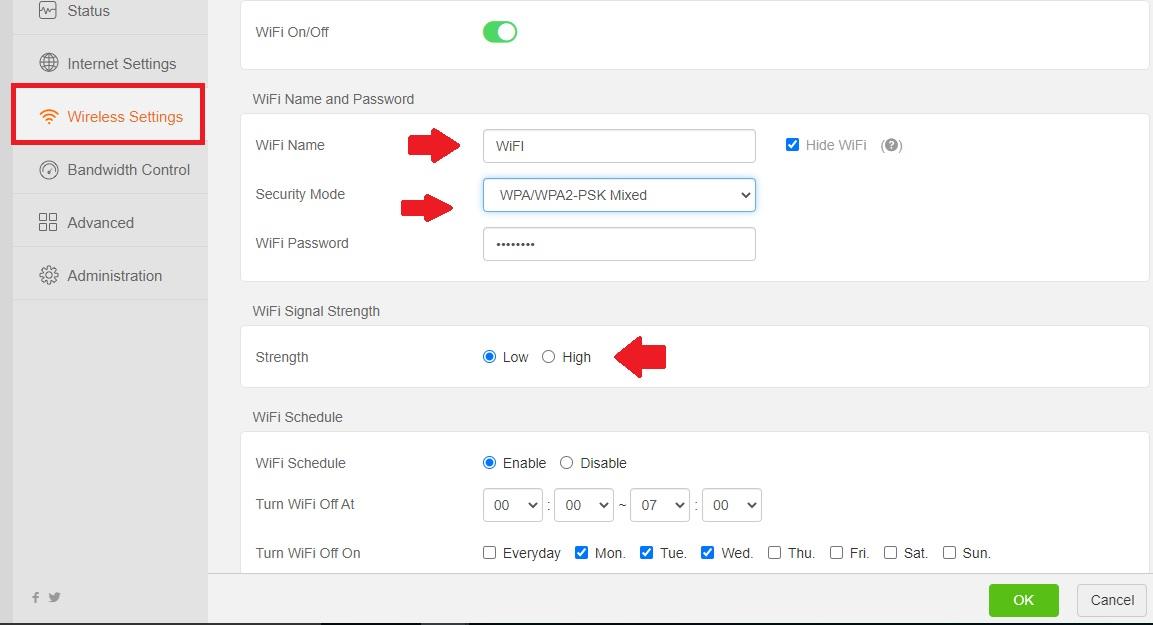
Task: Open the Facebook icon link
Action: (35, 597)
